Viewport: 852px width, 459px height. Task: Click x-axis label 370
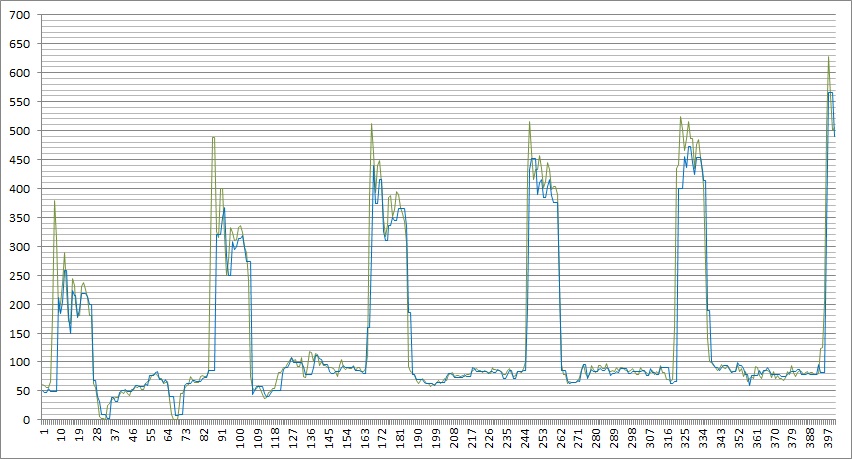point(776,438)
